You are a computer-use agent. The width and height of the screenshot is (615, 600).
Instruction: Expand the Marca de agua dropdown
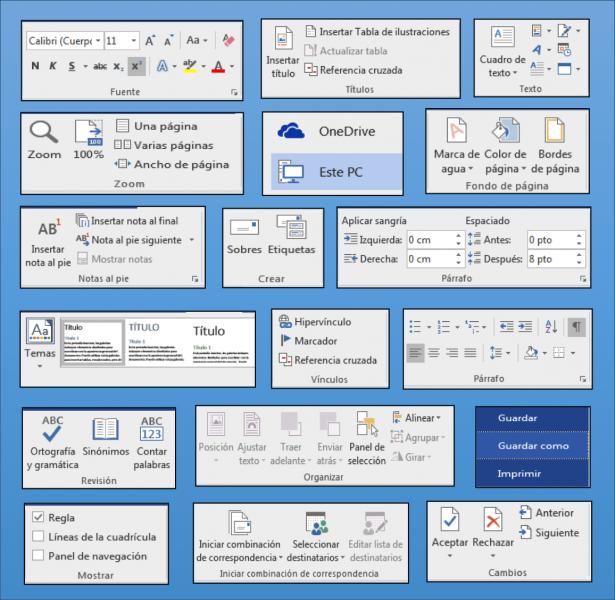tap(456, 170)
